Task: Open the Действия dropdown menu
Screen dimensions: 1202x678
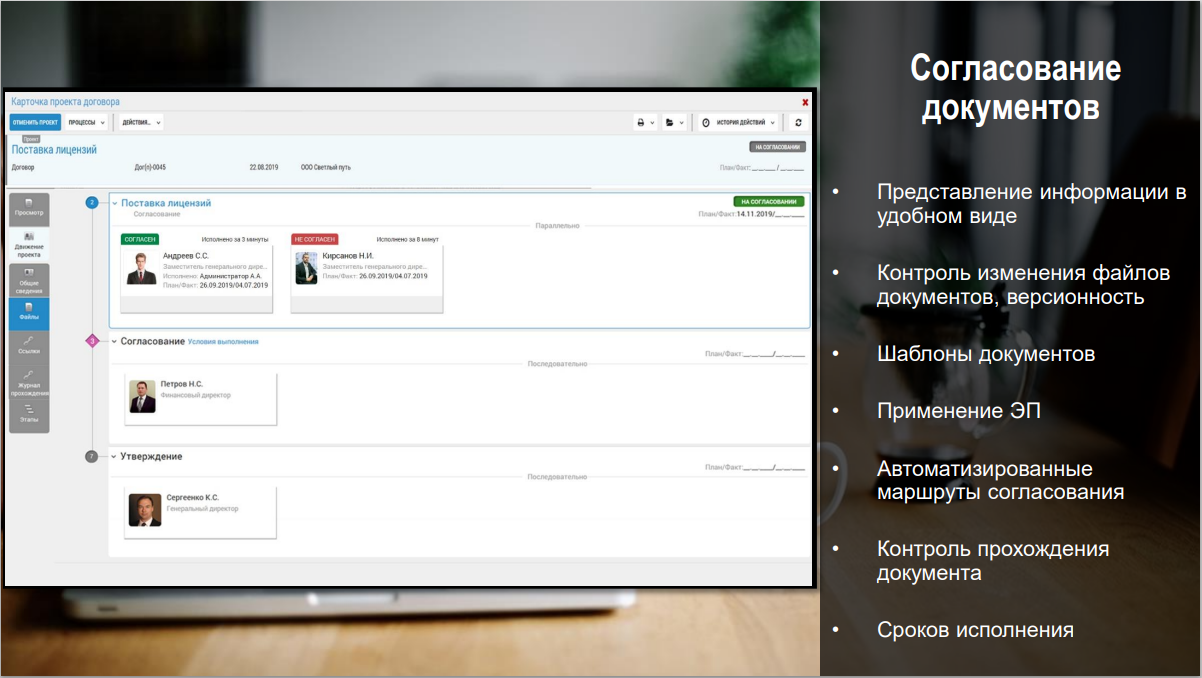Action: tap(140, 122)
